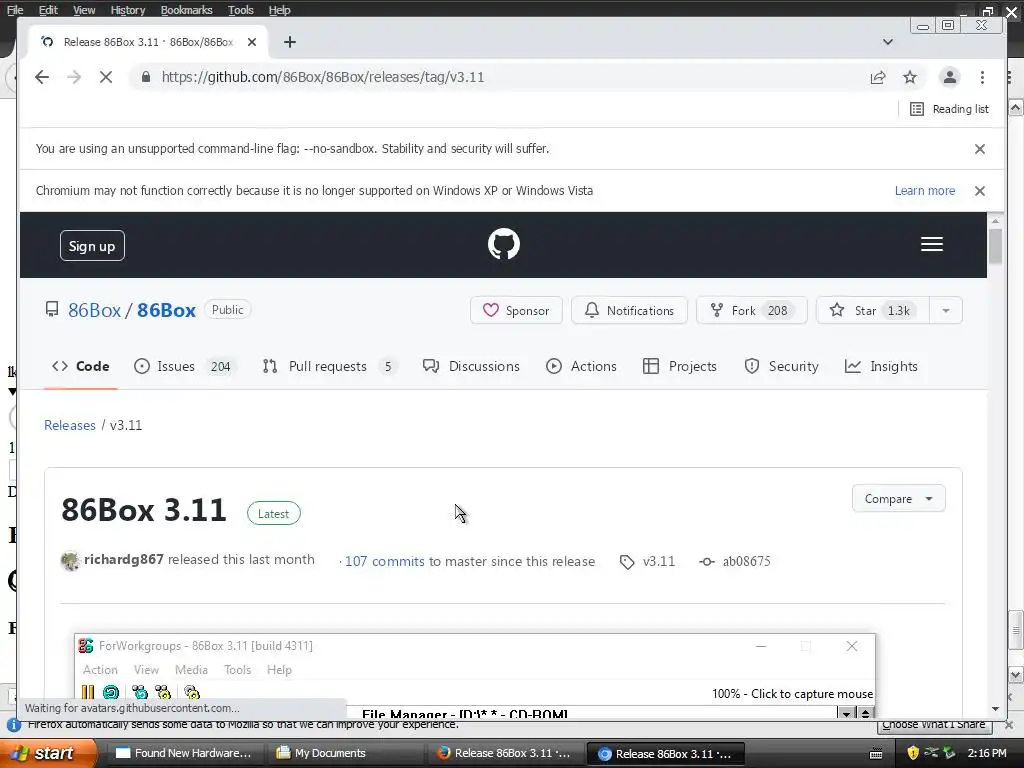View the Insights tab
Image resolution: width=1024 pixels, height=768 pixels.
click(881, 366)
